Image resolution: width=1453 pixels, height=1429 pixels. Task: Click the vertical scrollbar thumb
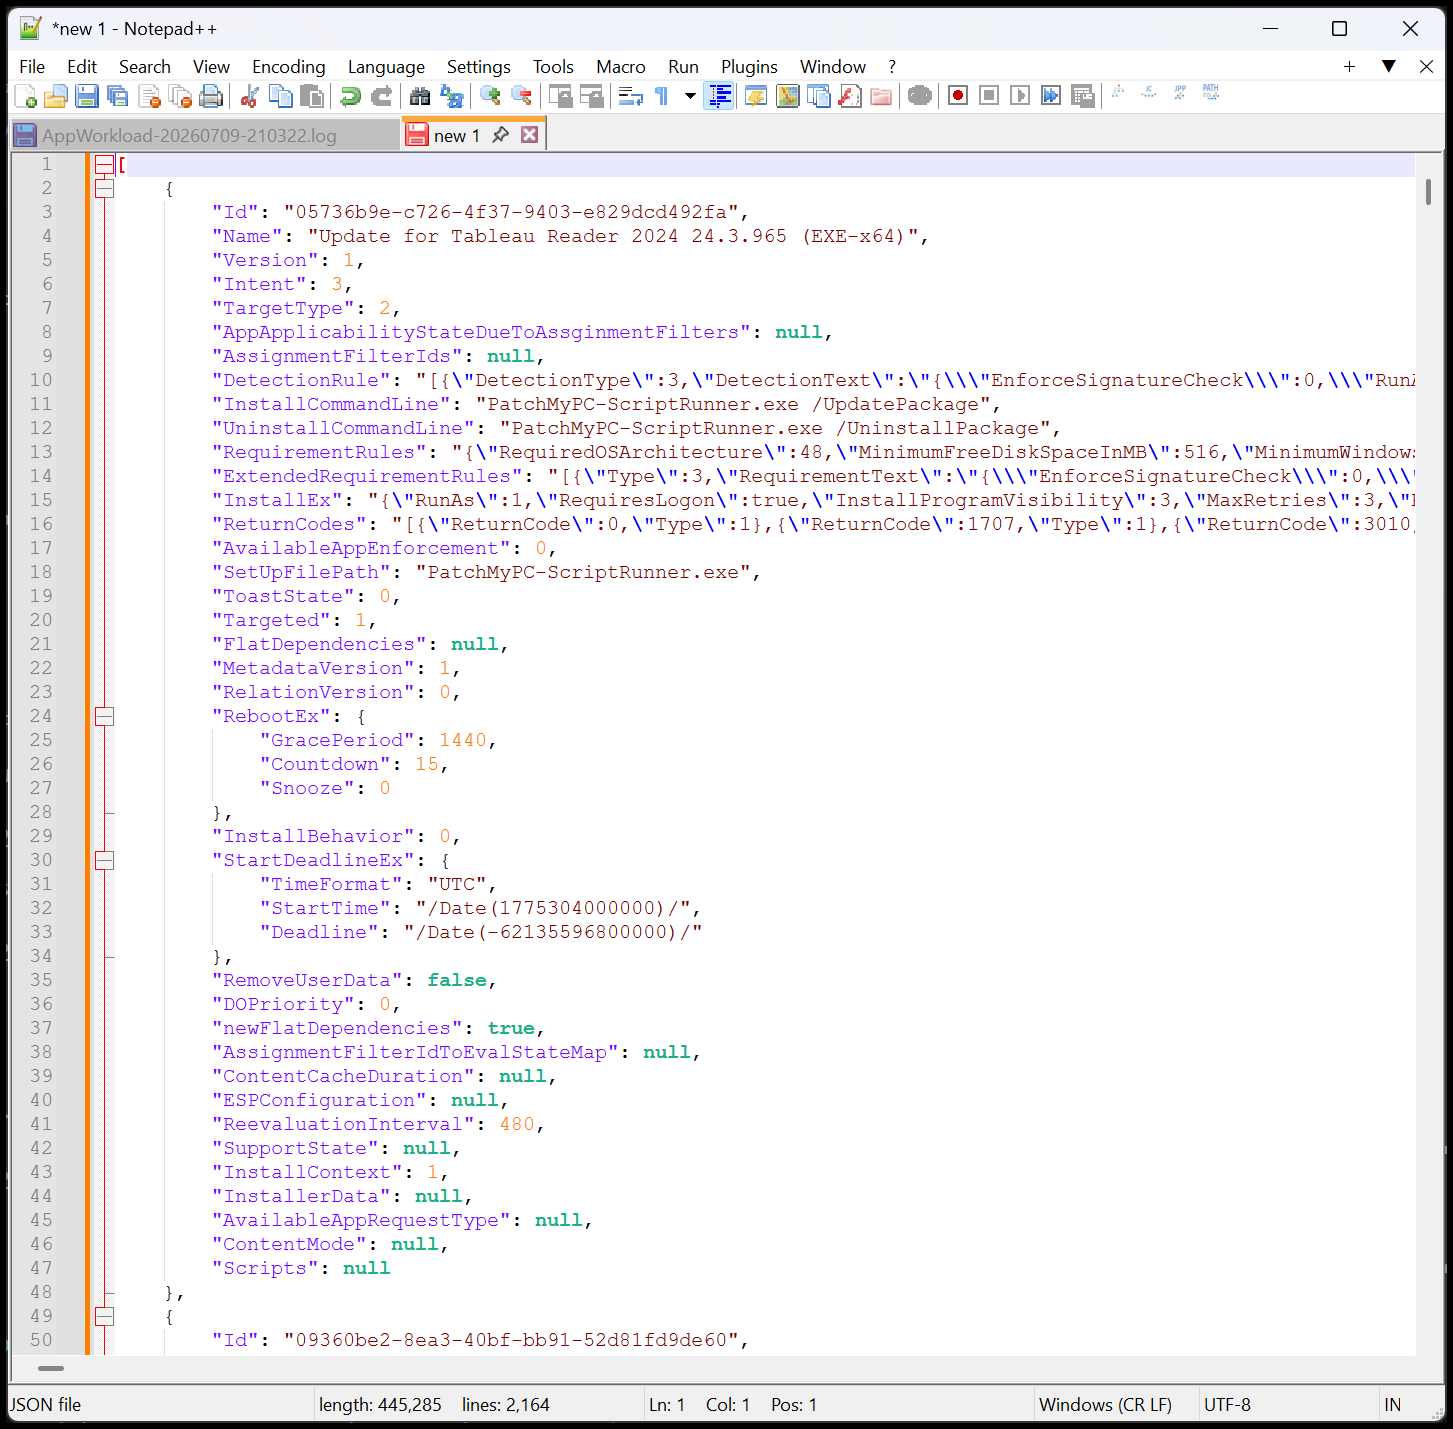click(1428, 191)
